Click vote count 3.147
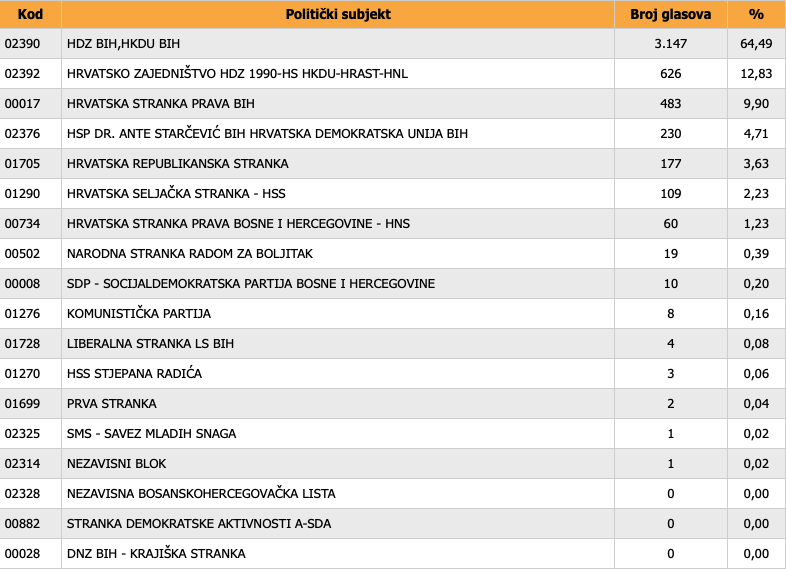The height and width of the screenshot is (569, 786). 671,44
